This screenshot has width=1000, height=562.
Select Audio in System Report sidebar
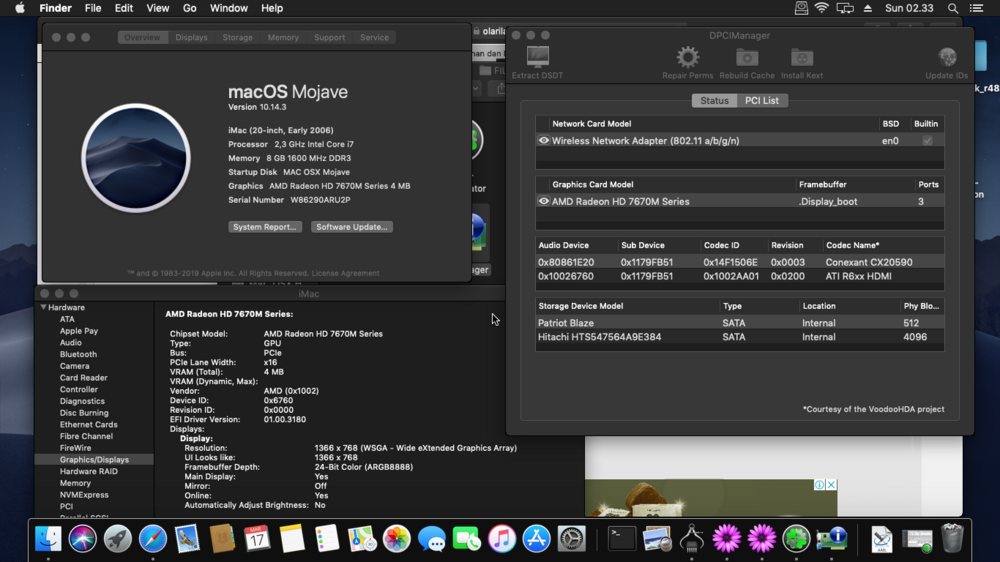[71, 343]
